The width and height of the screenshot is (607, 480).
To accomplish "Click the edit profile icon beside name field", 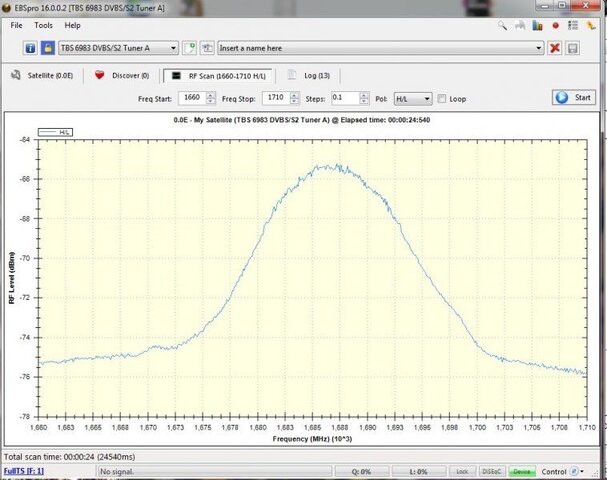I will 207,48.
